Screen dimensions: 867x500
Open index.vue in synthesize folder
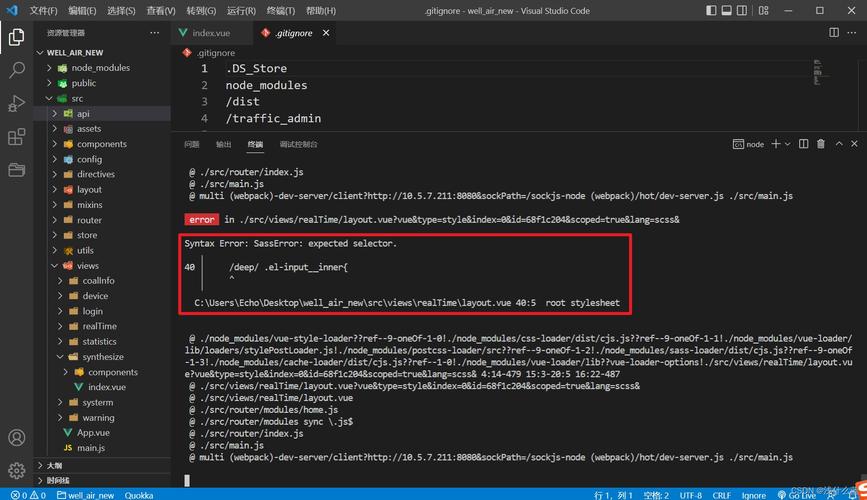pos(107,387)
